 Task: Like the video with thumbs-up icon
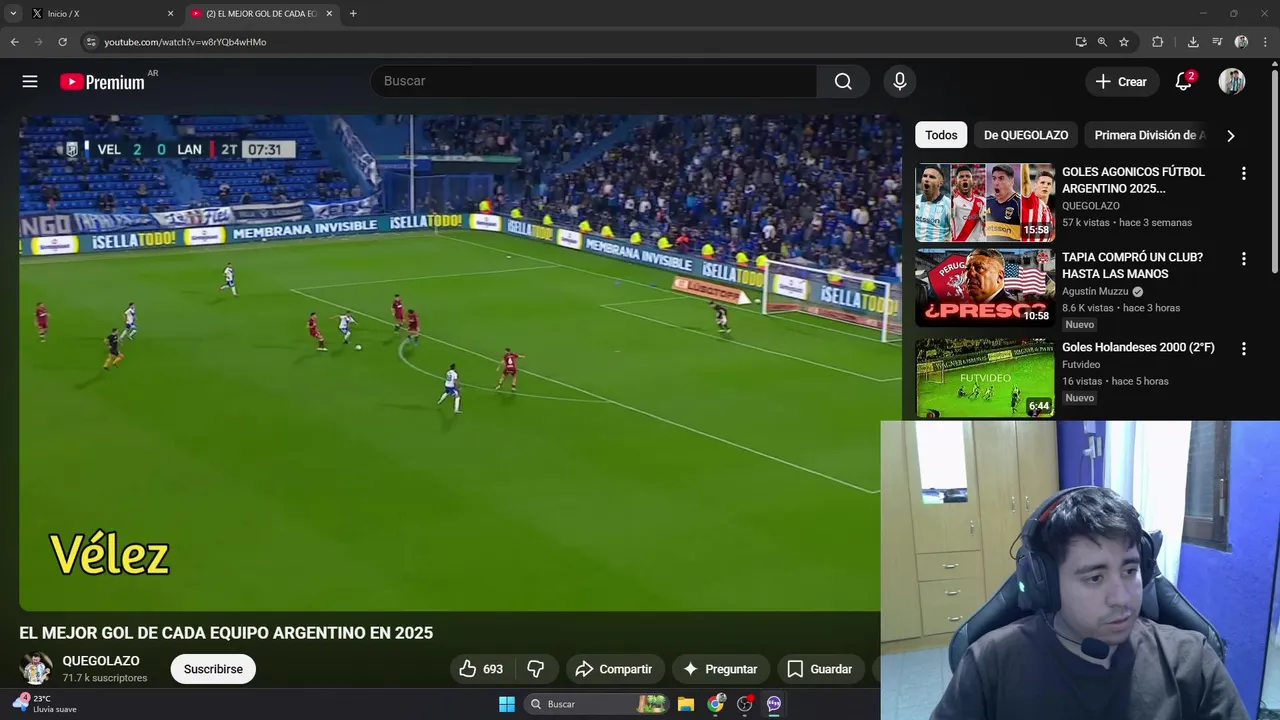[481, 669]
